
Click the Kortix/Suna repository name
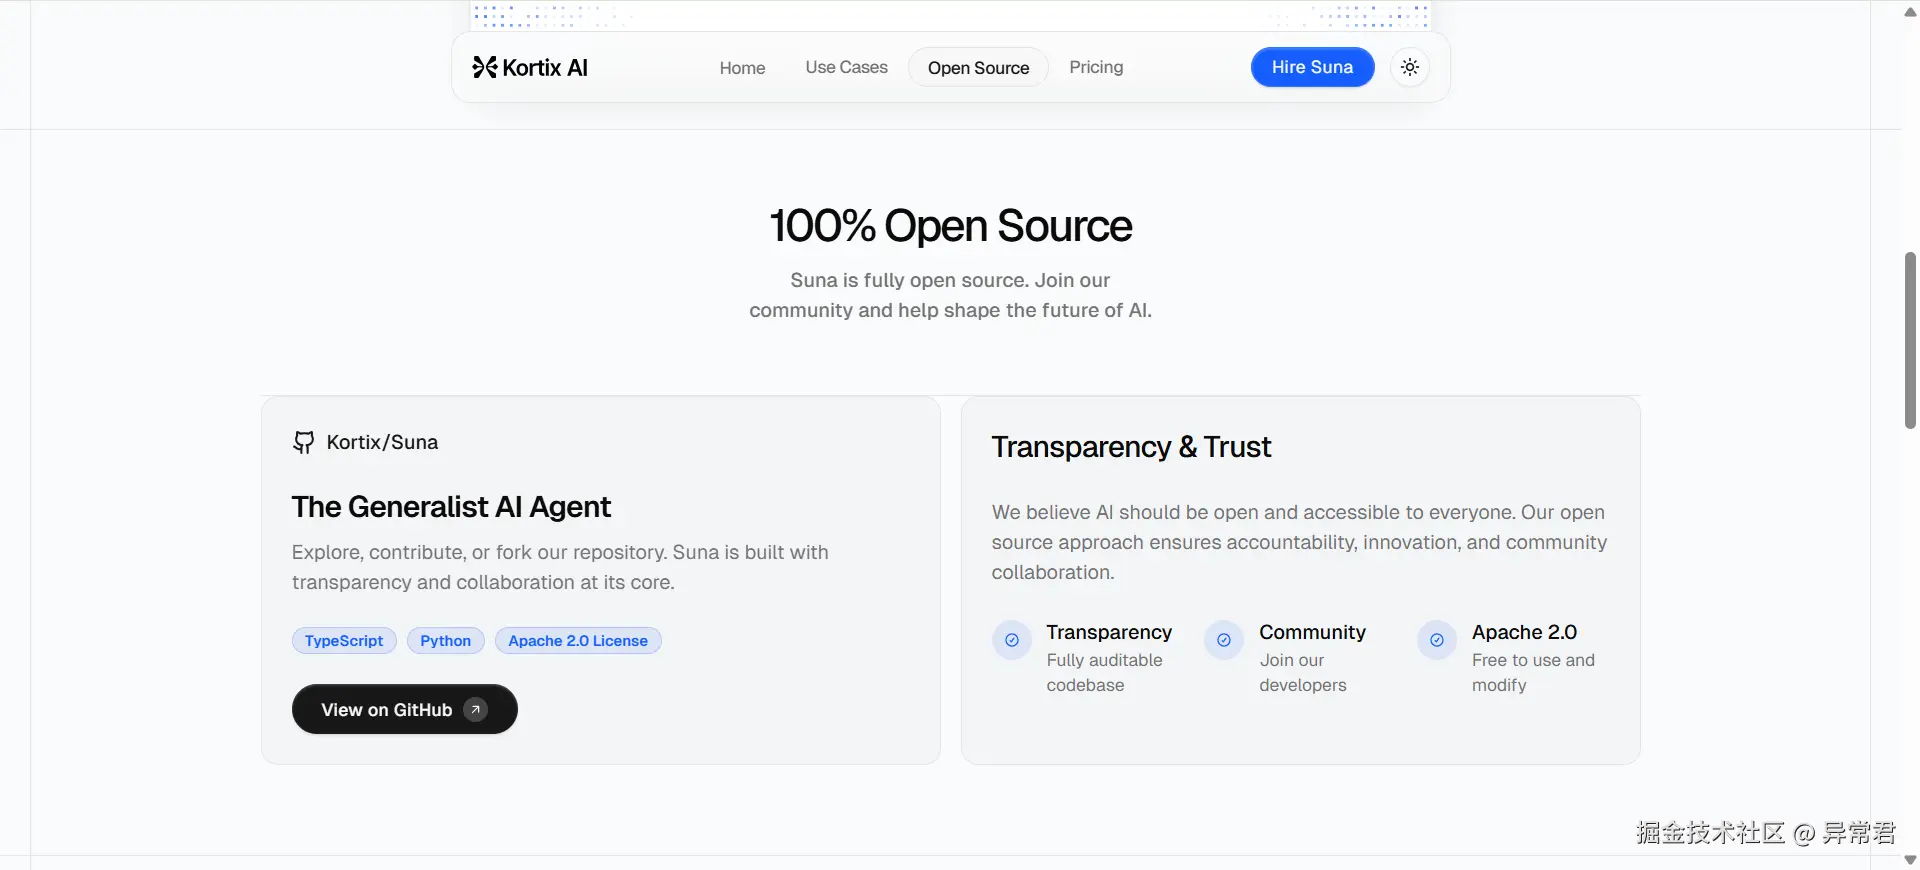382,442
